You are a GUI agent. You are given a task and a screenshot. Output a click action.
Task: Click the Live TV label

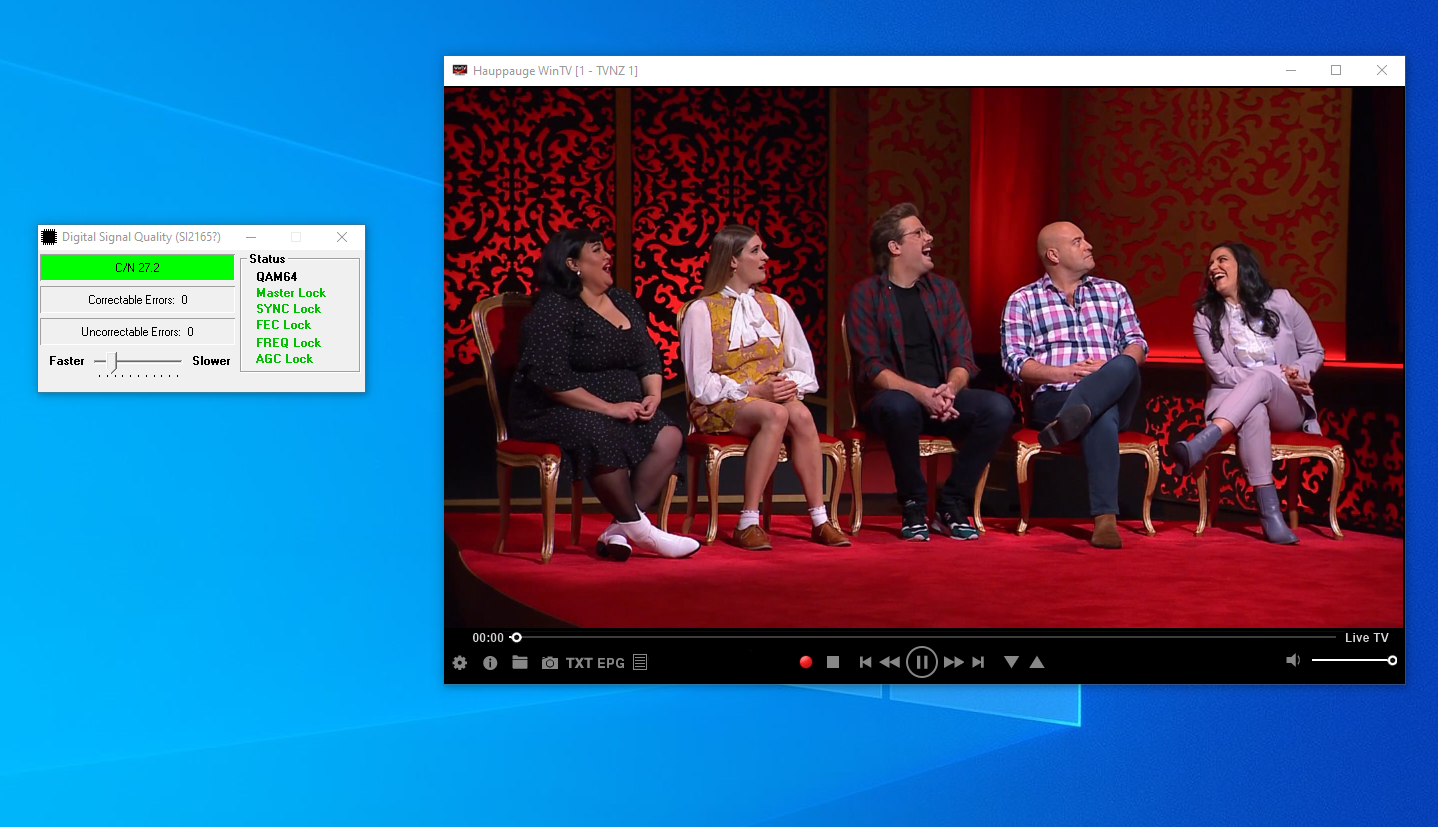coord(1367,638)
